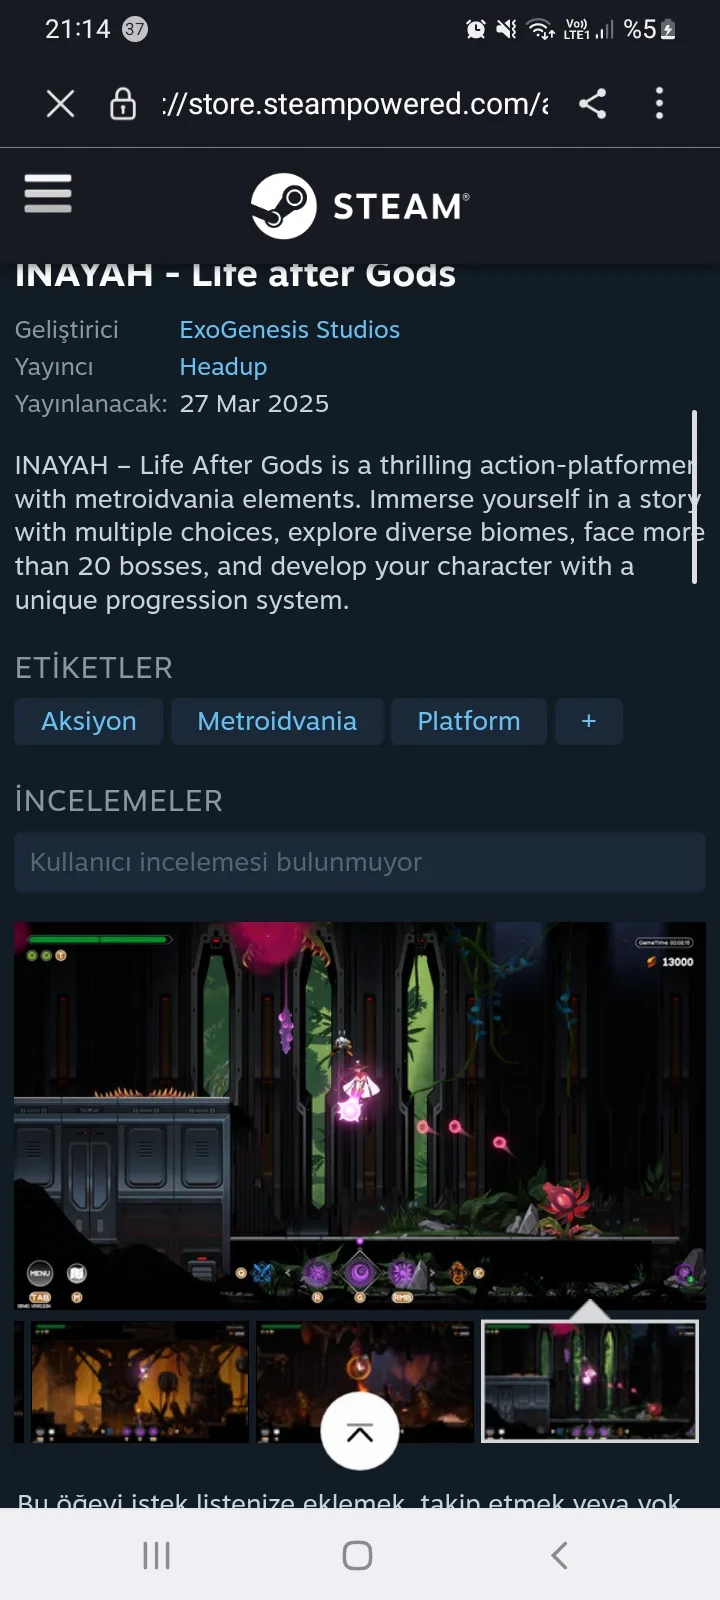Image resolution: width=720 pixels, height=1600 pixels.
Task: Expand more tags with plus button
Action: point(589,721)
